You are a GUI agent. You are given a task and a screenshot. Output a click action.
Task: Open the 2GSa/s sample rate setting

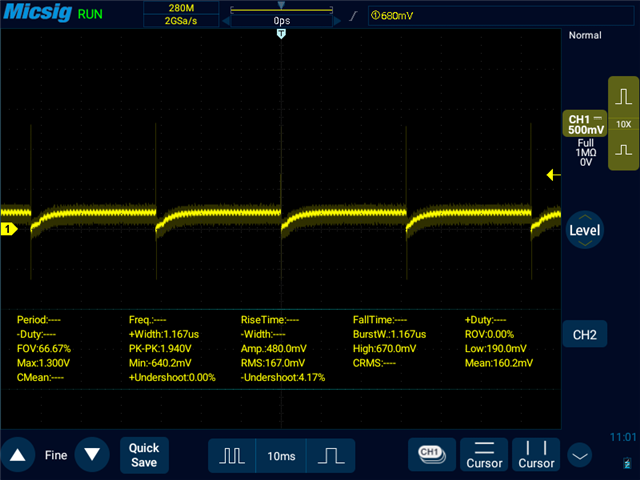tap(181, 21)
